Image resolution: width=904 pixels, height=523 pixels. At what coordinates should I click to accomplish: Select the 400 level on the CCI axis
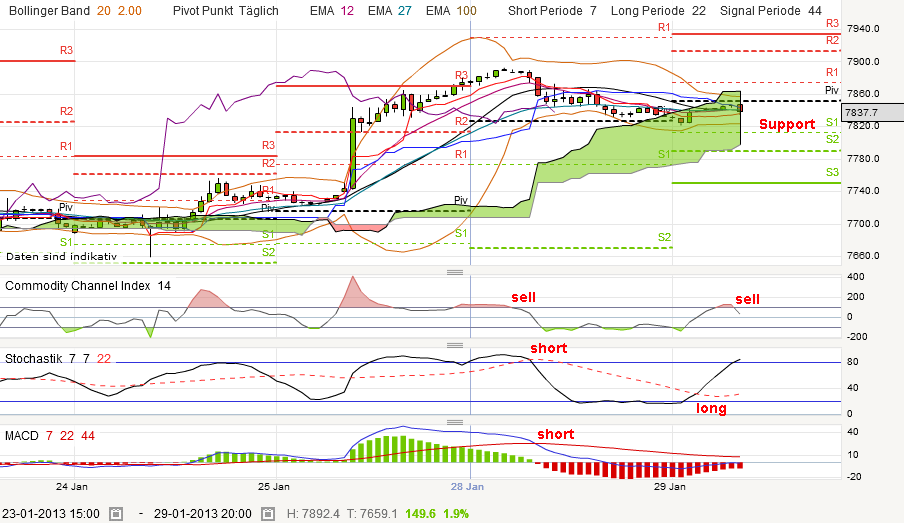point(856,277)
